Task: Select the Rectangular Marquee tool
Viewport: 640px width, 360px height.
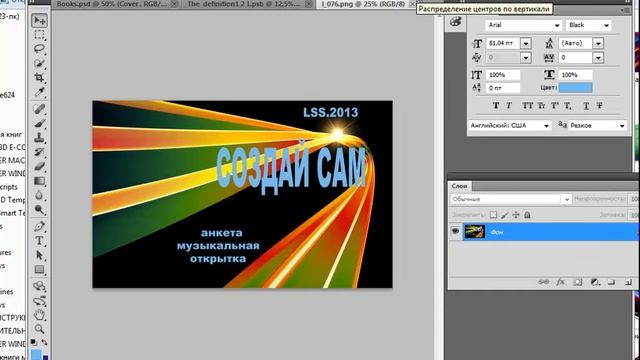Action: [x=40, y=35]
